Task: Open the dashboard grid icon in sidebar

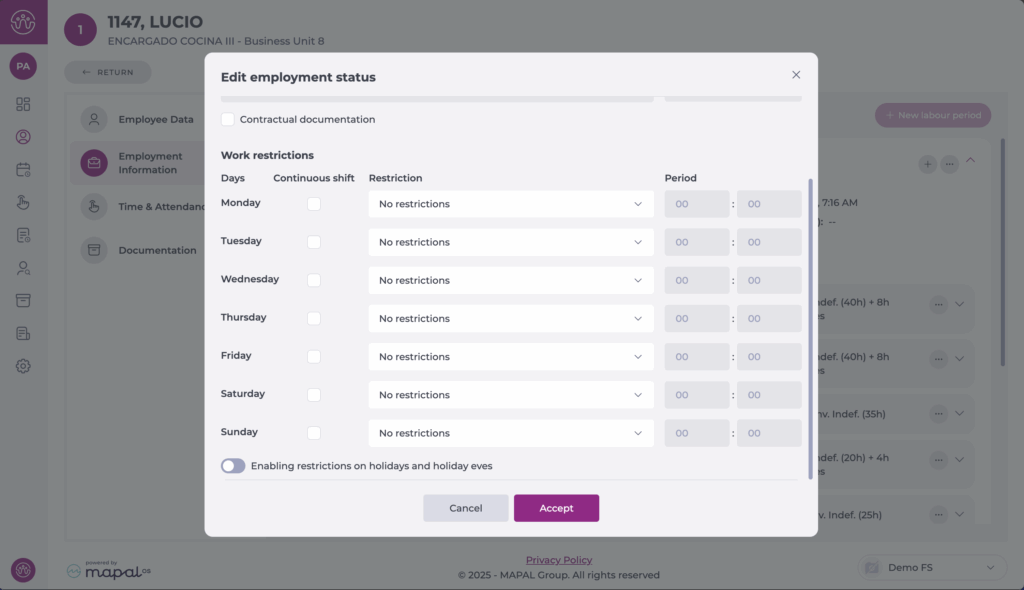Action: point(23,104)
